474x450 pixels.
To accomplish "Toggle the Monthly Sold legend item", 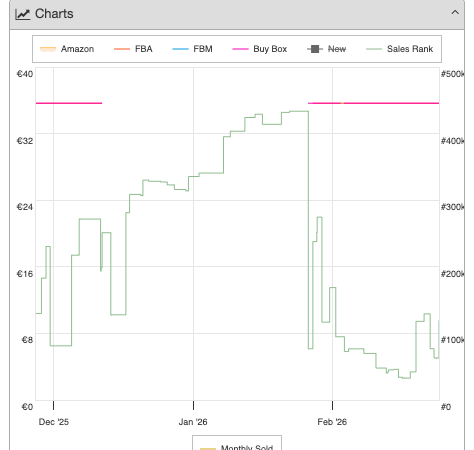I will [237, 447].
